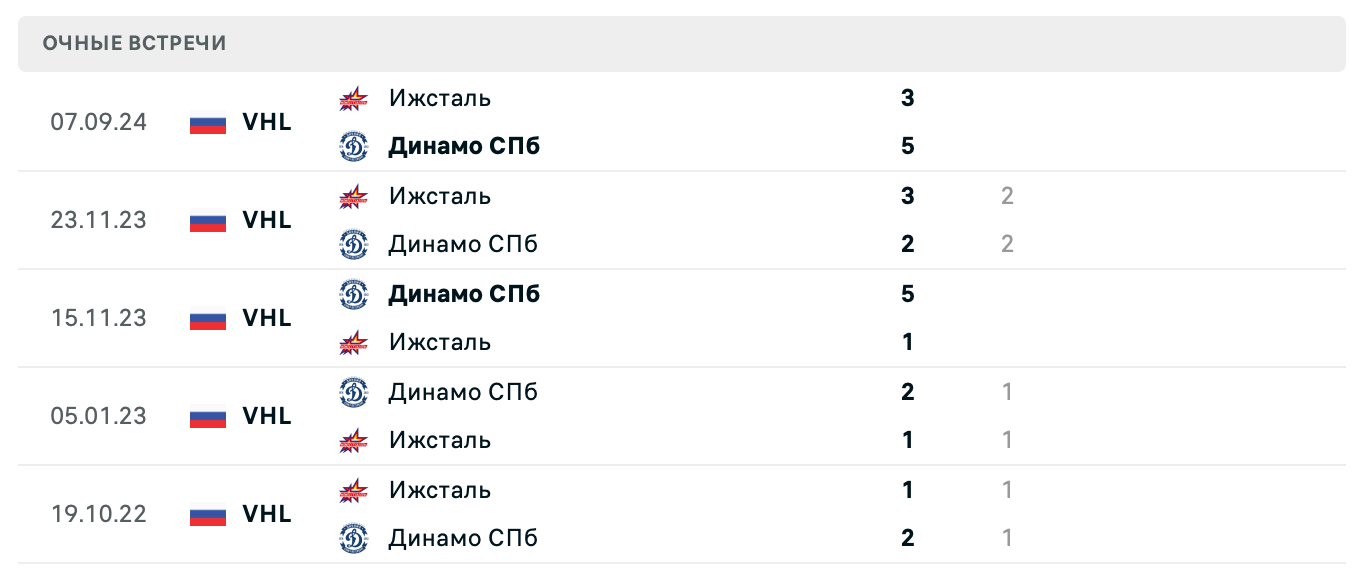Screen dimensions: 1360x578
Task: Click Dinamo's score 5 in 15.11.23 match
Action: [x=907, y=294]
